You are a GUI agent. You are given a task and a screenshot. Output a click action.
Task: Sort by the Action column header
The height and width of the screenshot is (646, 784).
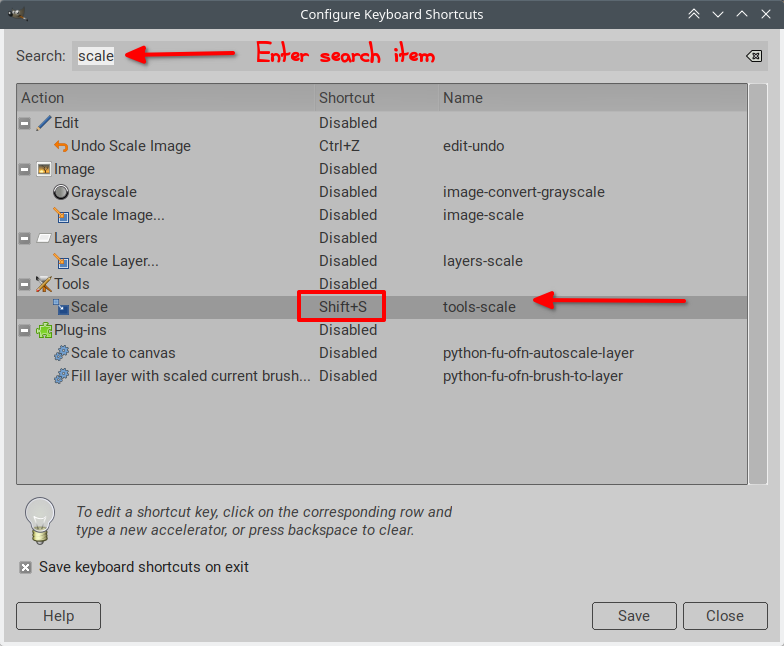166,98
